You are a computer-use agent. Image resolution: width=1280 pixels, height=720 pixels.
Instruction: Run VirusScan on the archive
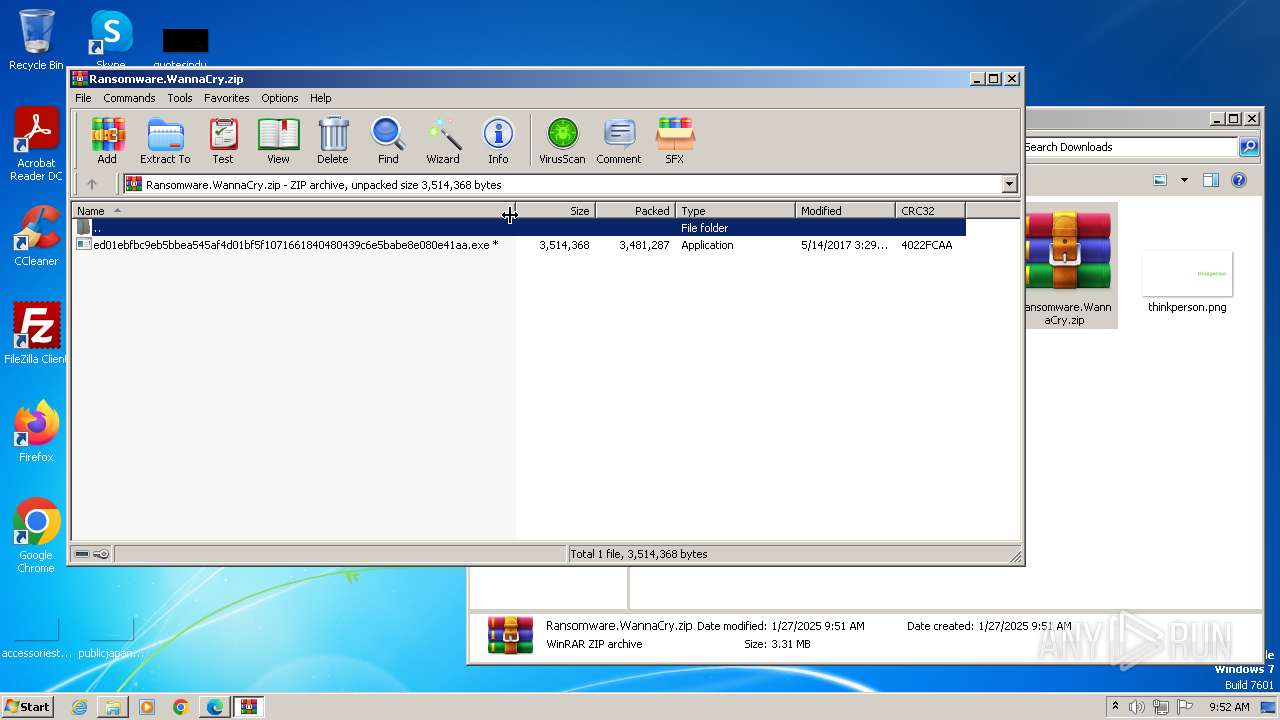[562, 140]
